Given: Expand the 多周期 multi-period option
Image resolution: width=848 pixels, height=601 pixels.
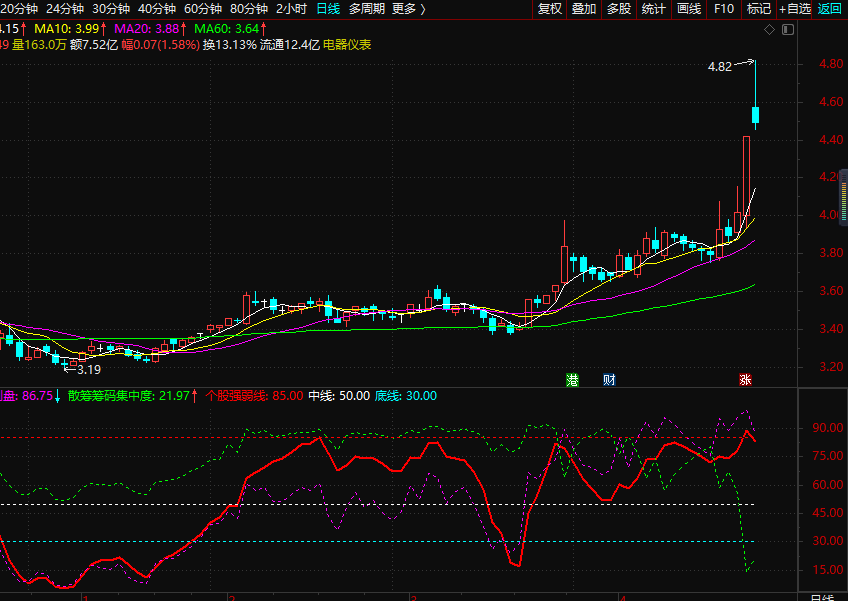Looking at the screenshot, I should pyautogui.click(x=366, y=9).
